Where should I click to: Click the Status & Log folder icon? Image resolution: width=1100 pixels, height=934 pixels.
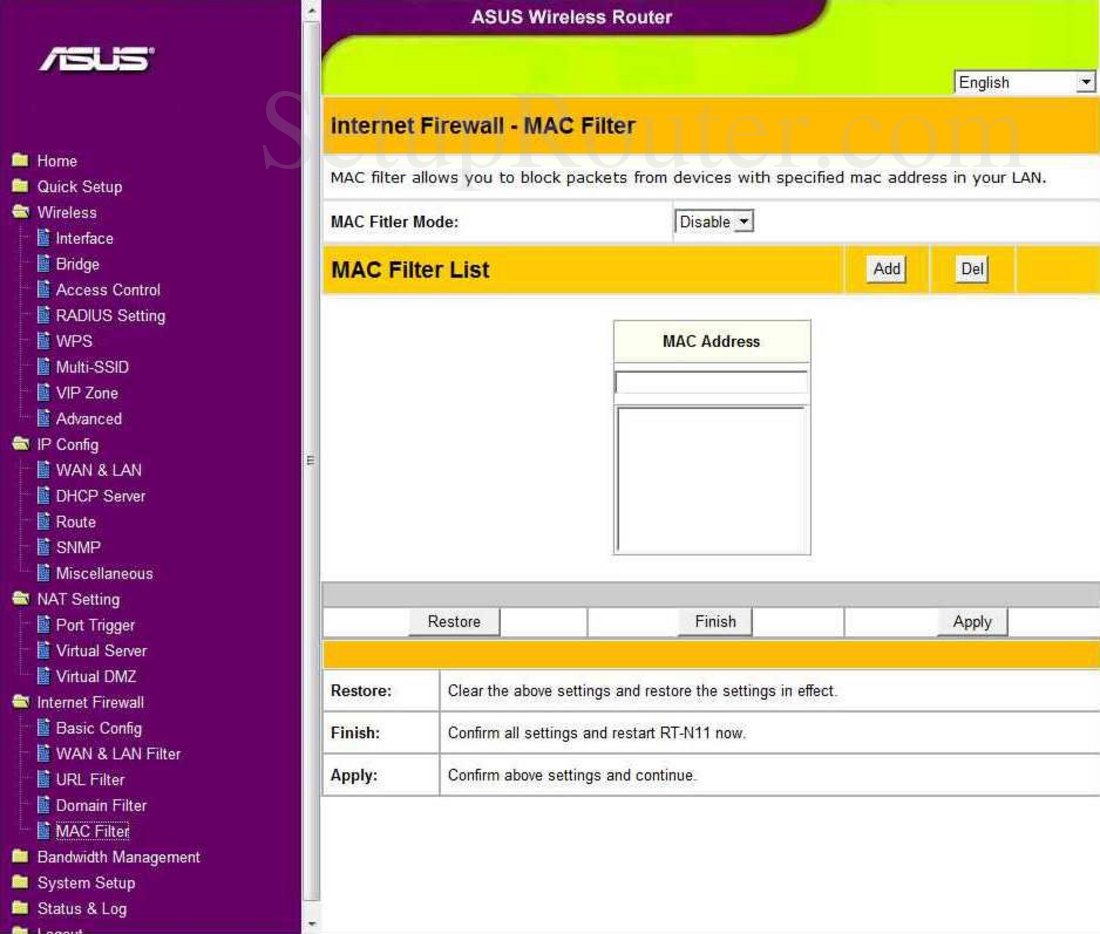point(22,908)
